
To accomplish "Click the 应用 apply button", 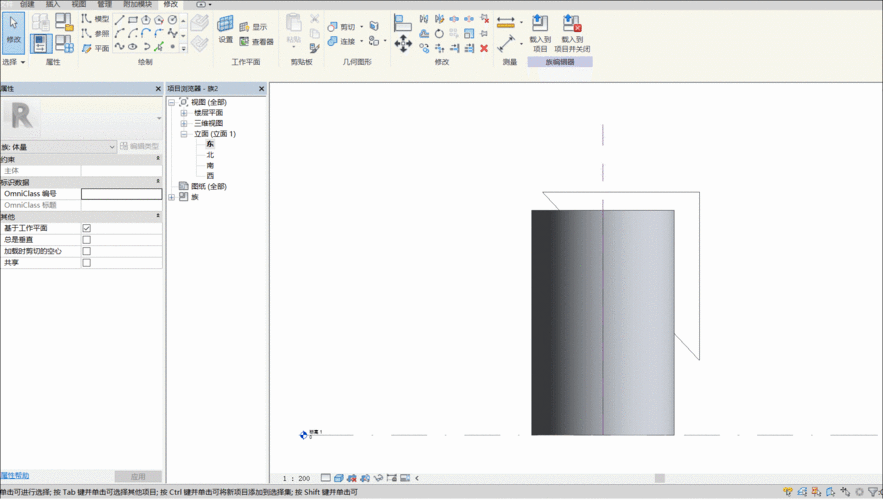I will 139,476.
